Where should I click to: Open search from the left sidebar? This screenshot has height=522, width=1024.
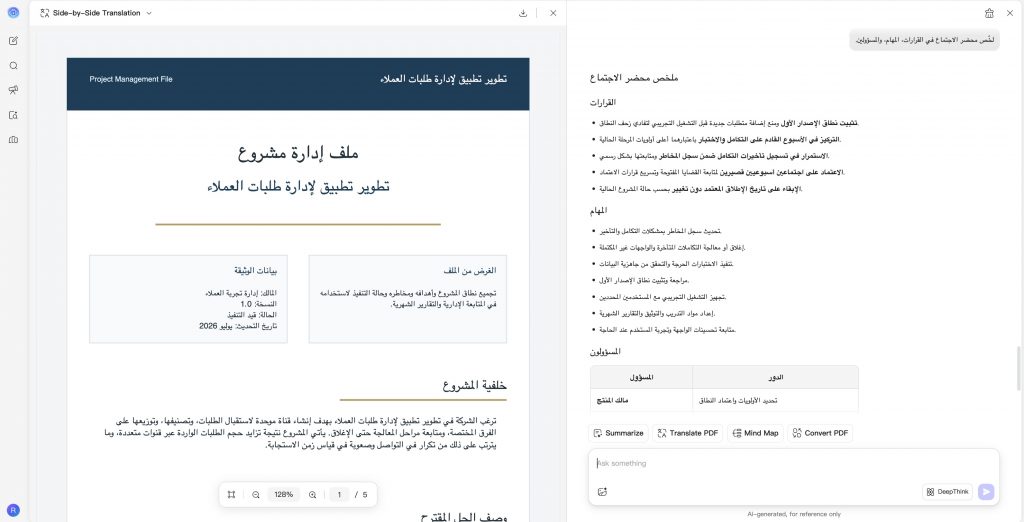point(13,65)
